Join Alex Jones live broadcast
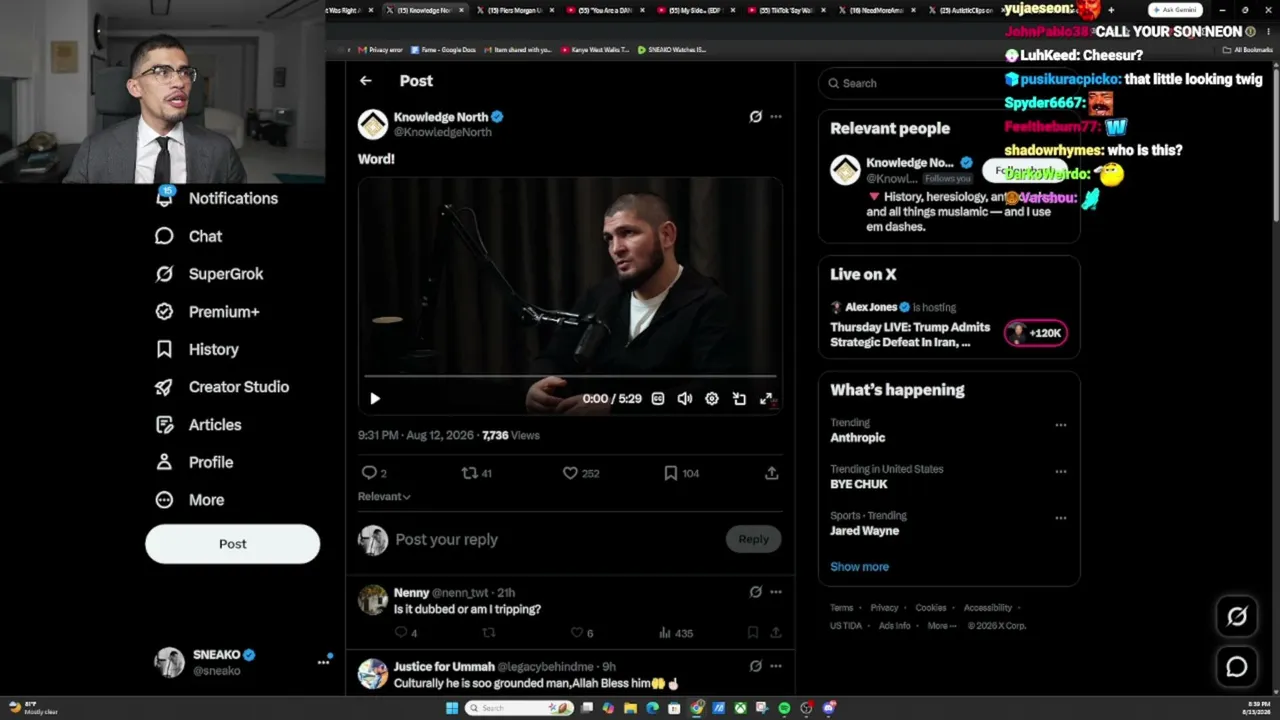The image size is (1280, 720). 1036,333
